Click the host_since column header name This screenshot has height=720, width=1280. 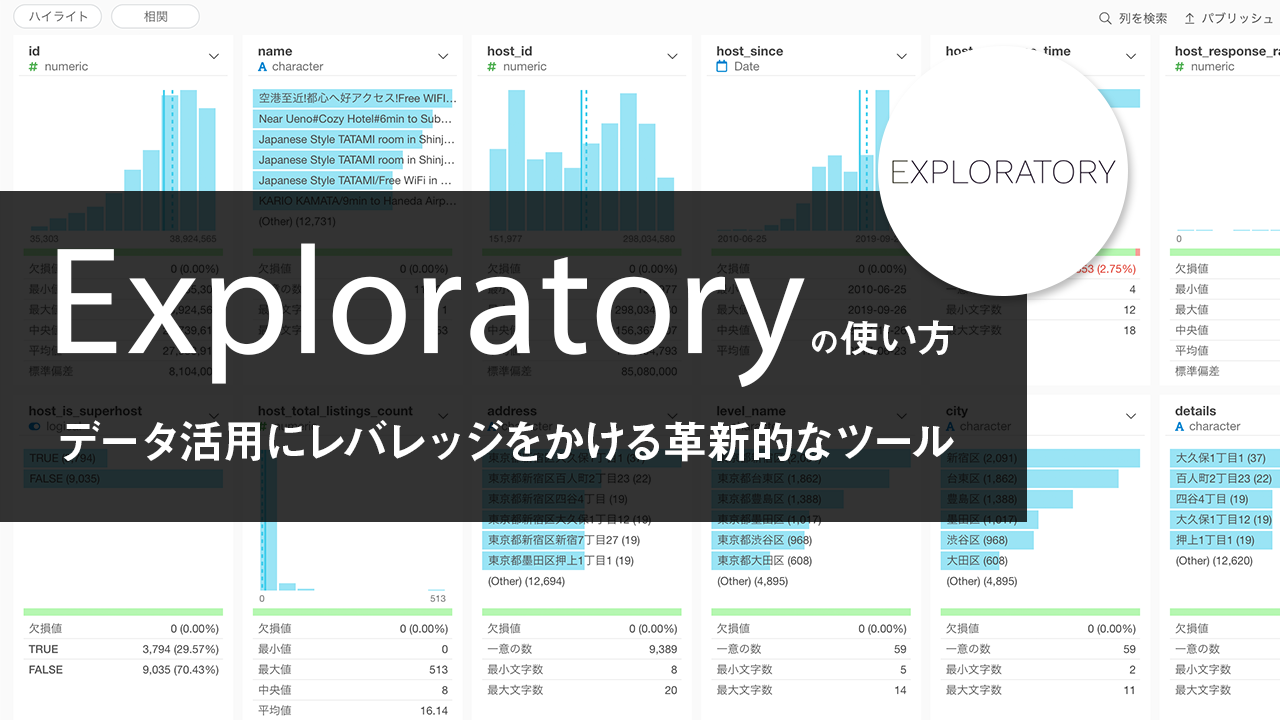(750, 51)
